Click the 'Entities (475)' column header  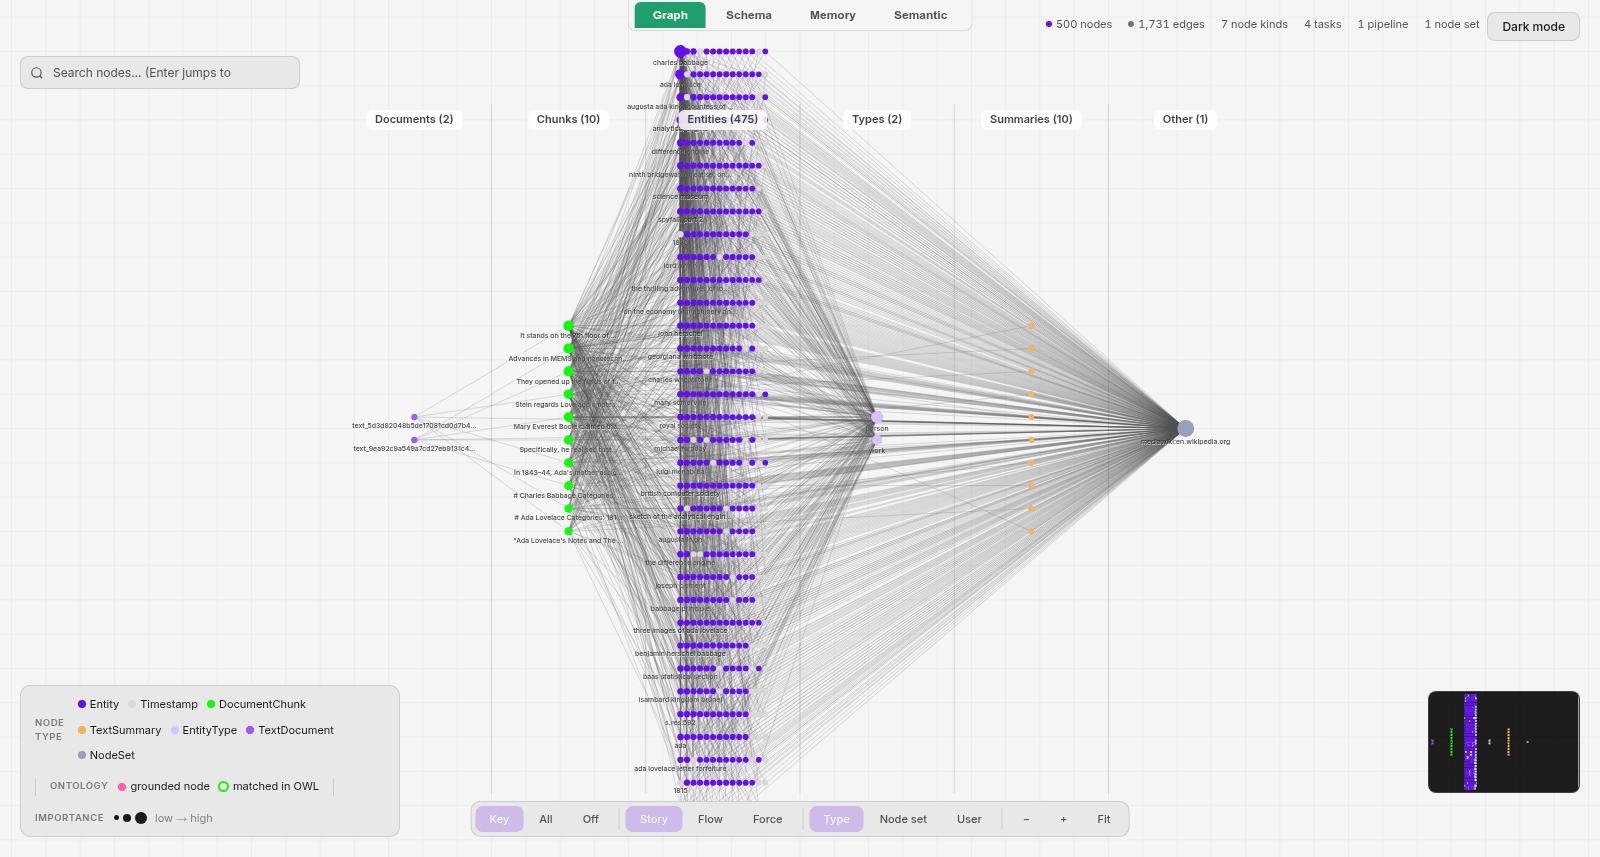coord(722,119)
